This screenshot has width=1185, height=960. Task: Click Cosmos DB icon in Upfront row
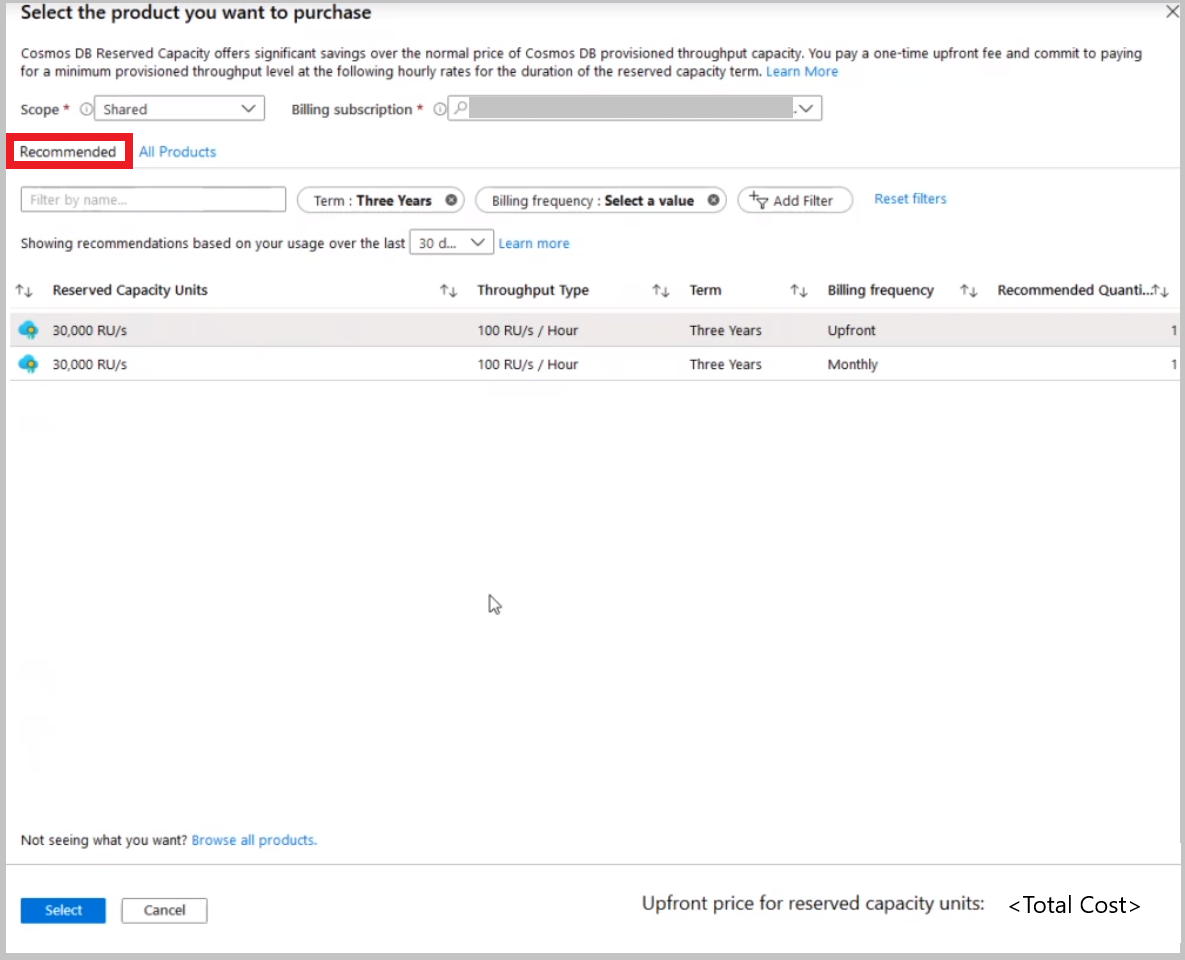click(x=29, y=330)
